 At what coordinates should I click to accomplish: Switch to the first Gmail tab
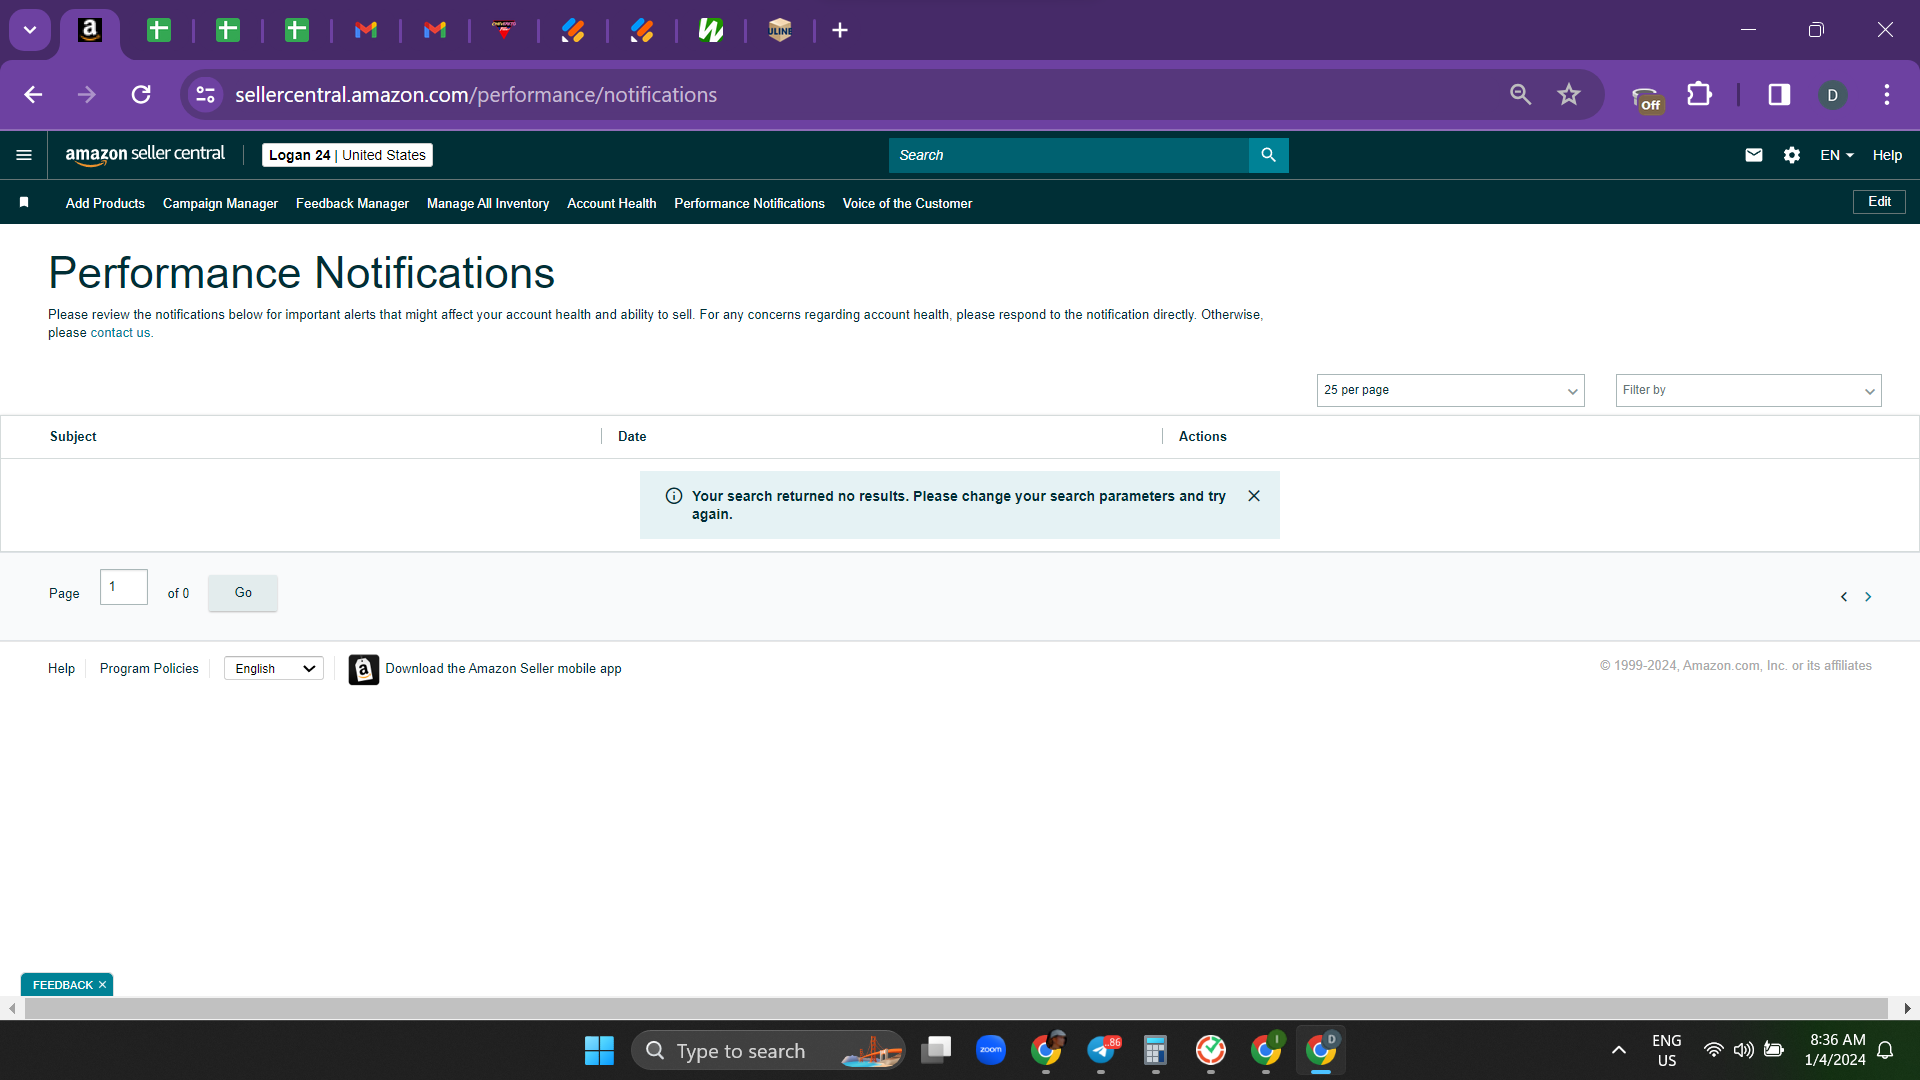point(366,30)
